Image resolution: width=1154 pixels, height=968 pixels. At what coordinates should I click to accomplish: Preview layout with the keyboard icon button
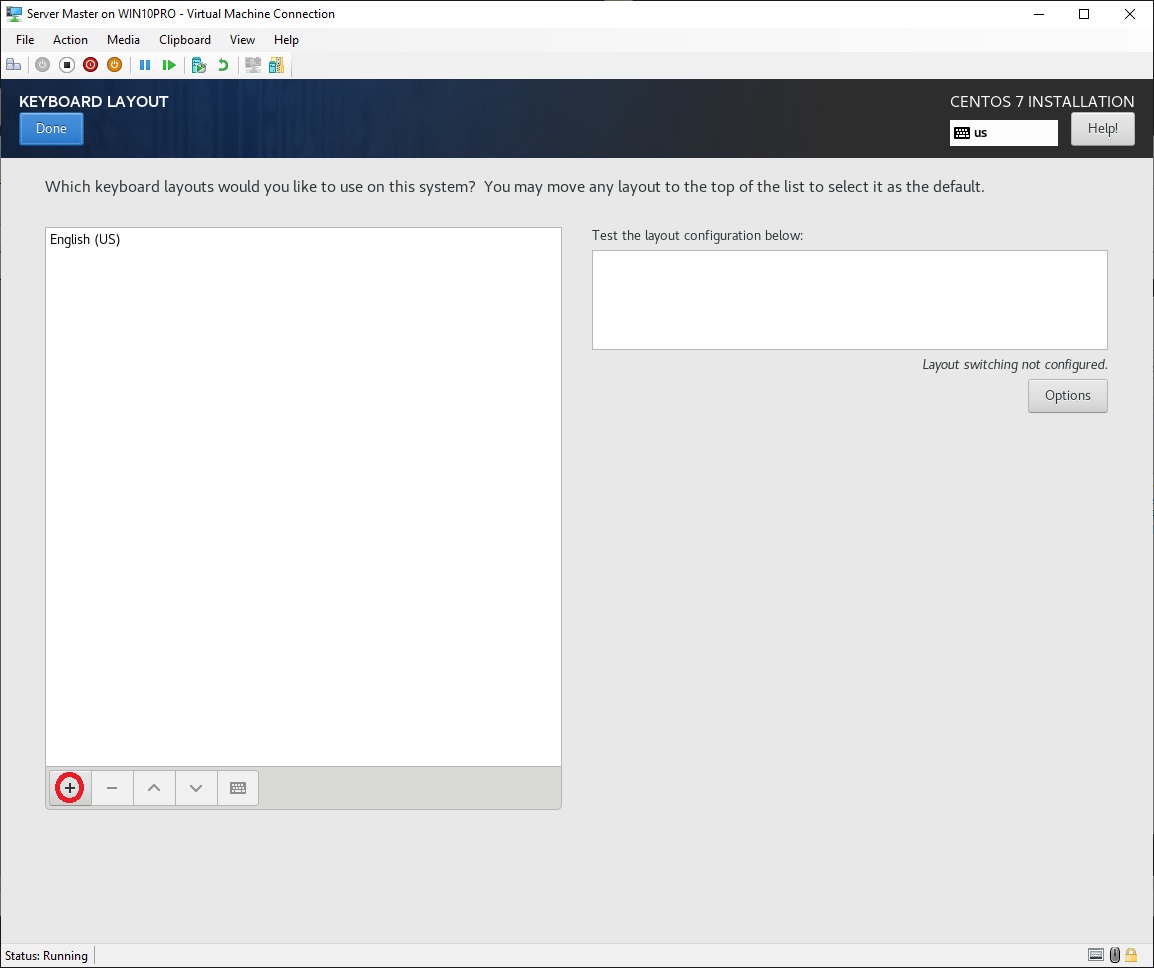(x=238, y=788)
